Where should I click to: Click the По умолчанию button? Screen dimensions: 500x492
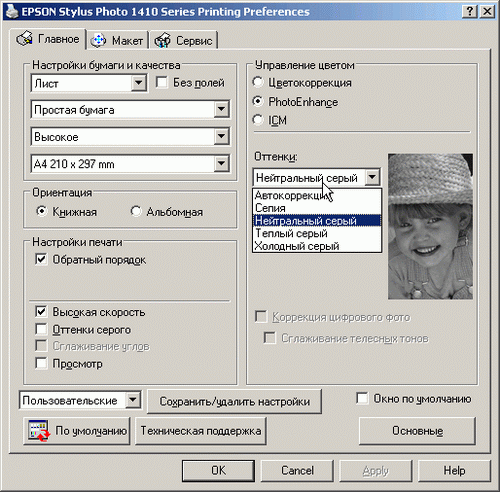pyautogui.click(x=77, y=431)
